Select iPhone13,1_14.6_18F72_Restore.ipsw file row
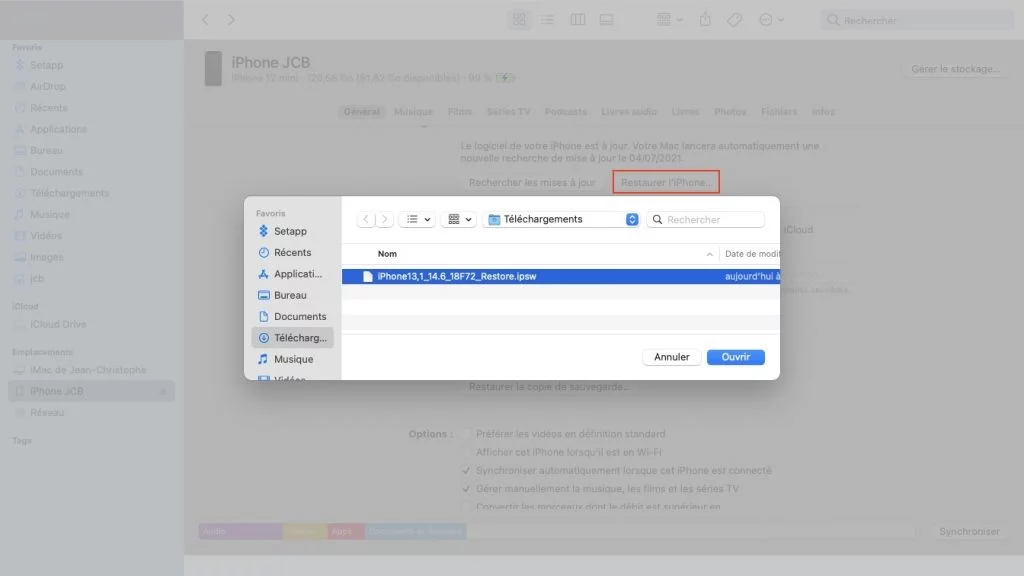Viewport: 1024px width, 576px height. 560,276
